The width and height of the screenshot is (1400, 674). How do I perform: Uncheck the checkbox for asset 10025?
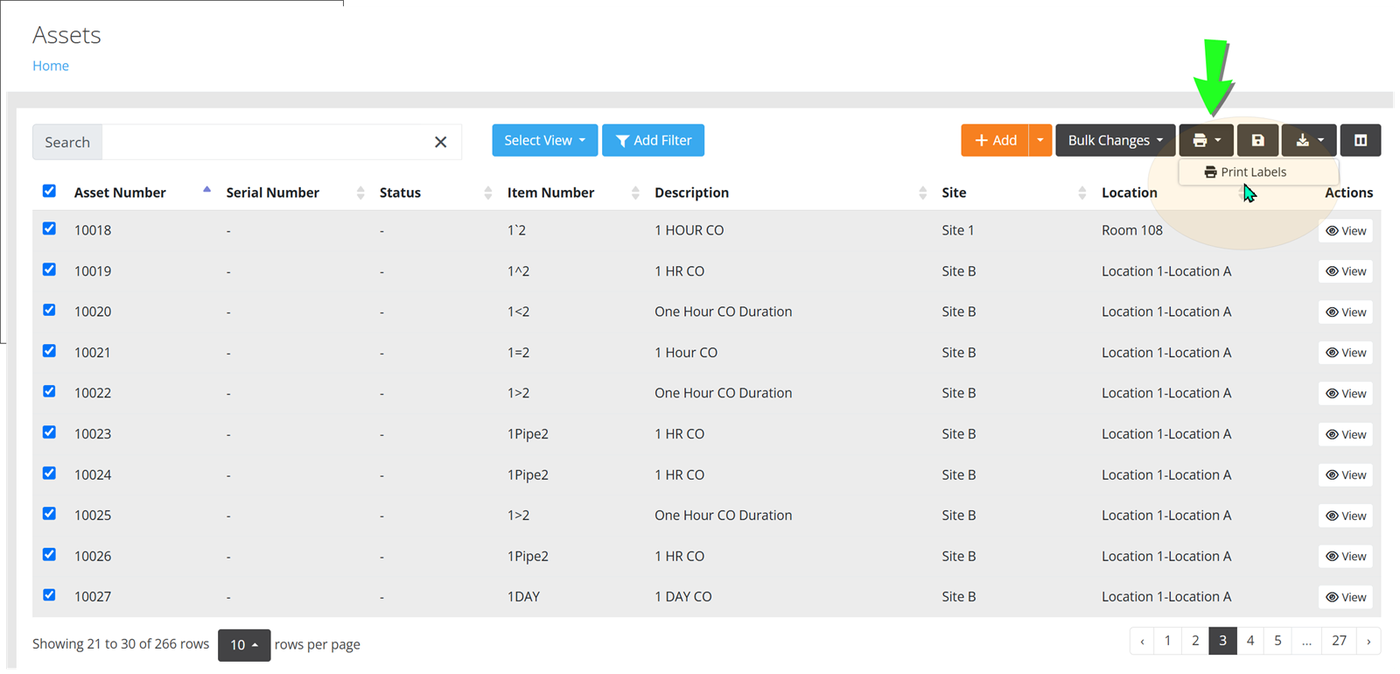(49, 514)
